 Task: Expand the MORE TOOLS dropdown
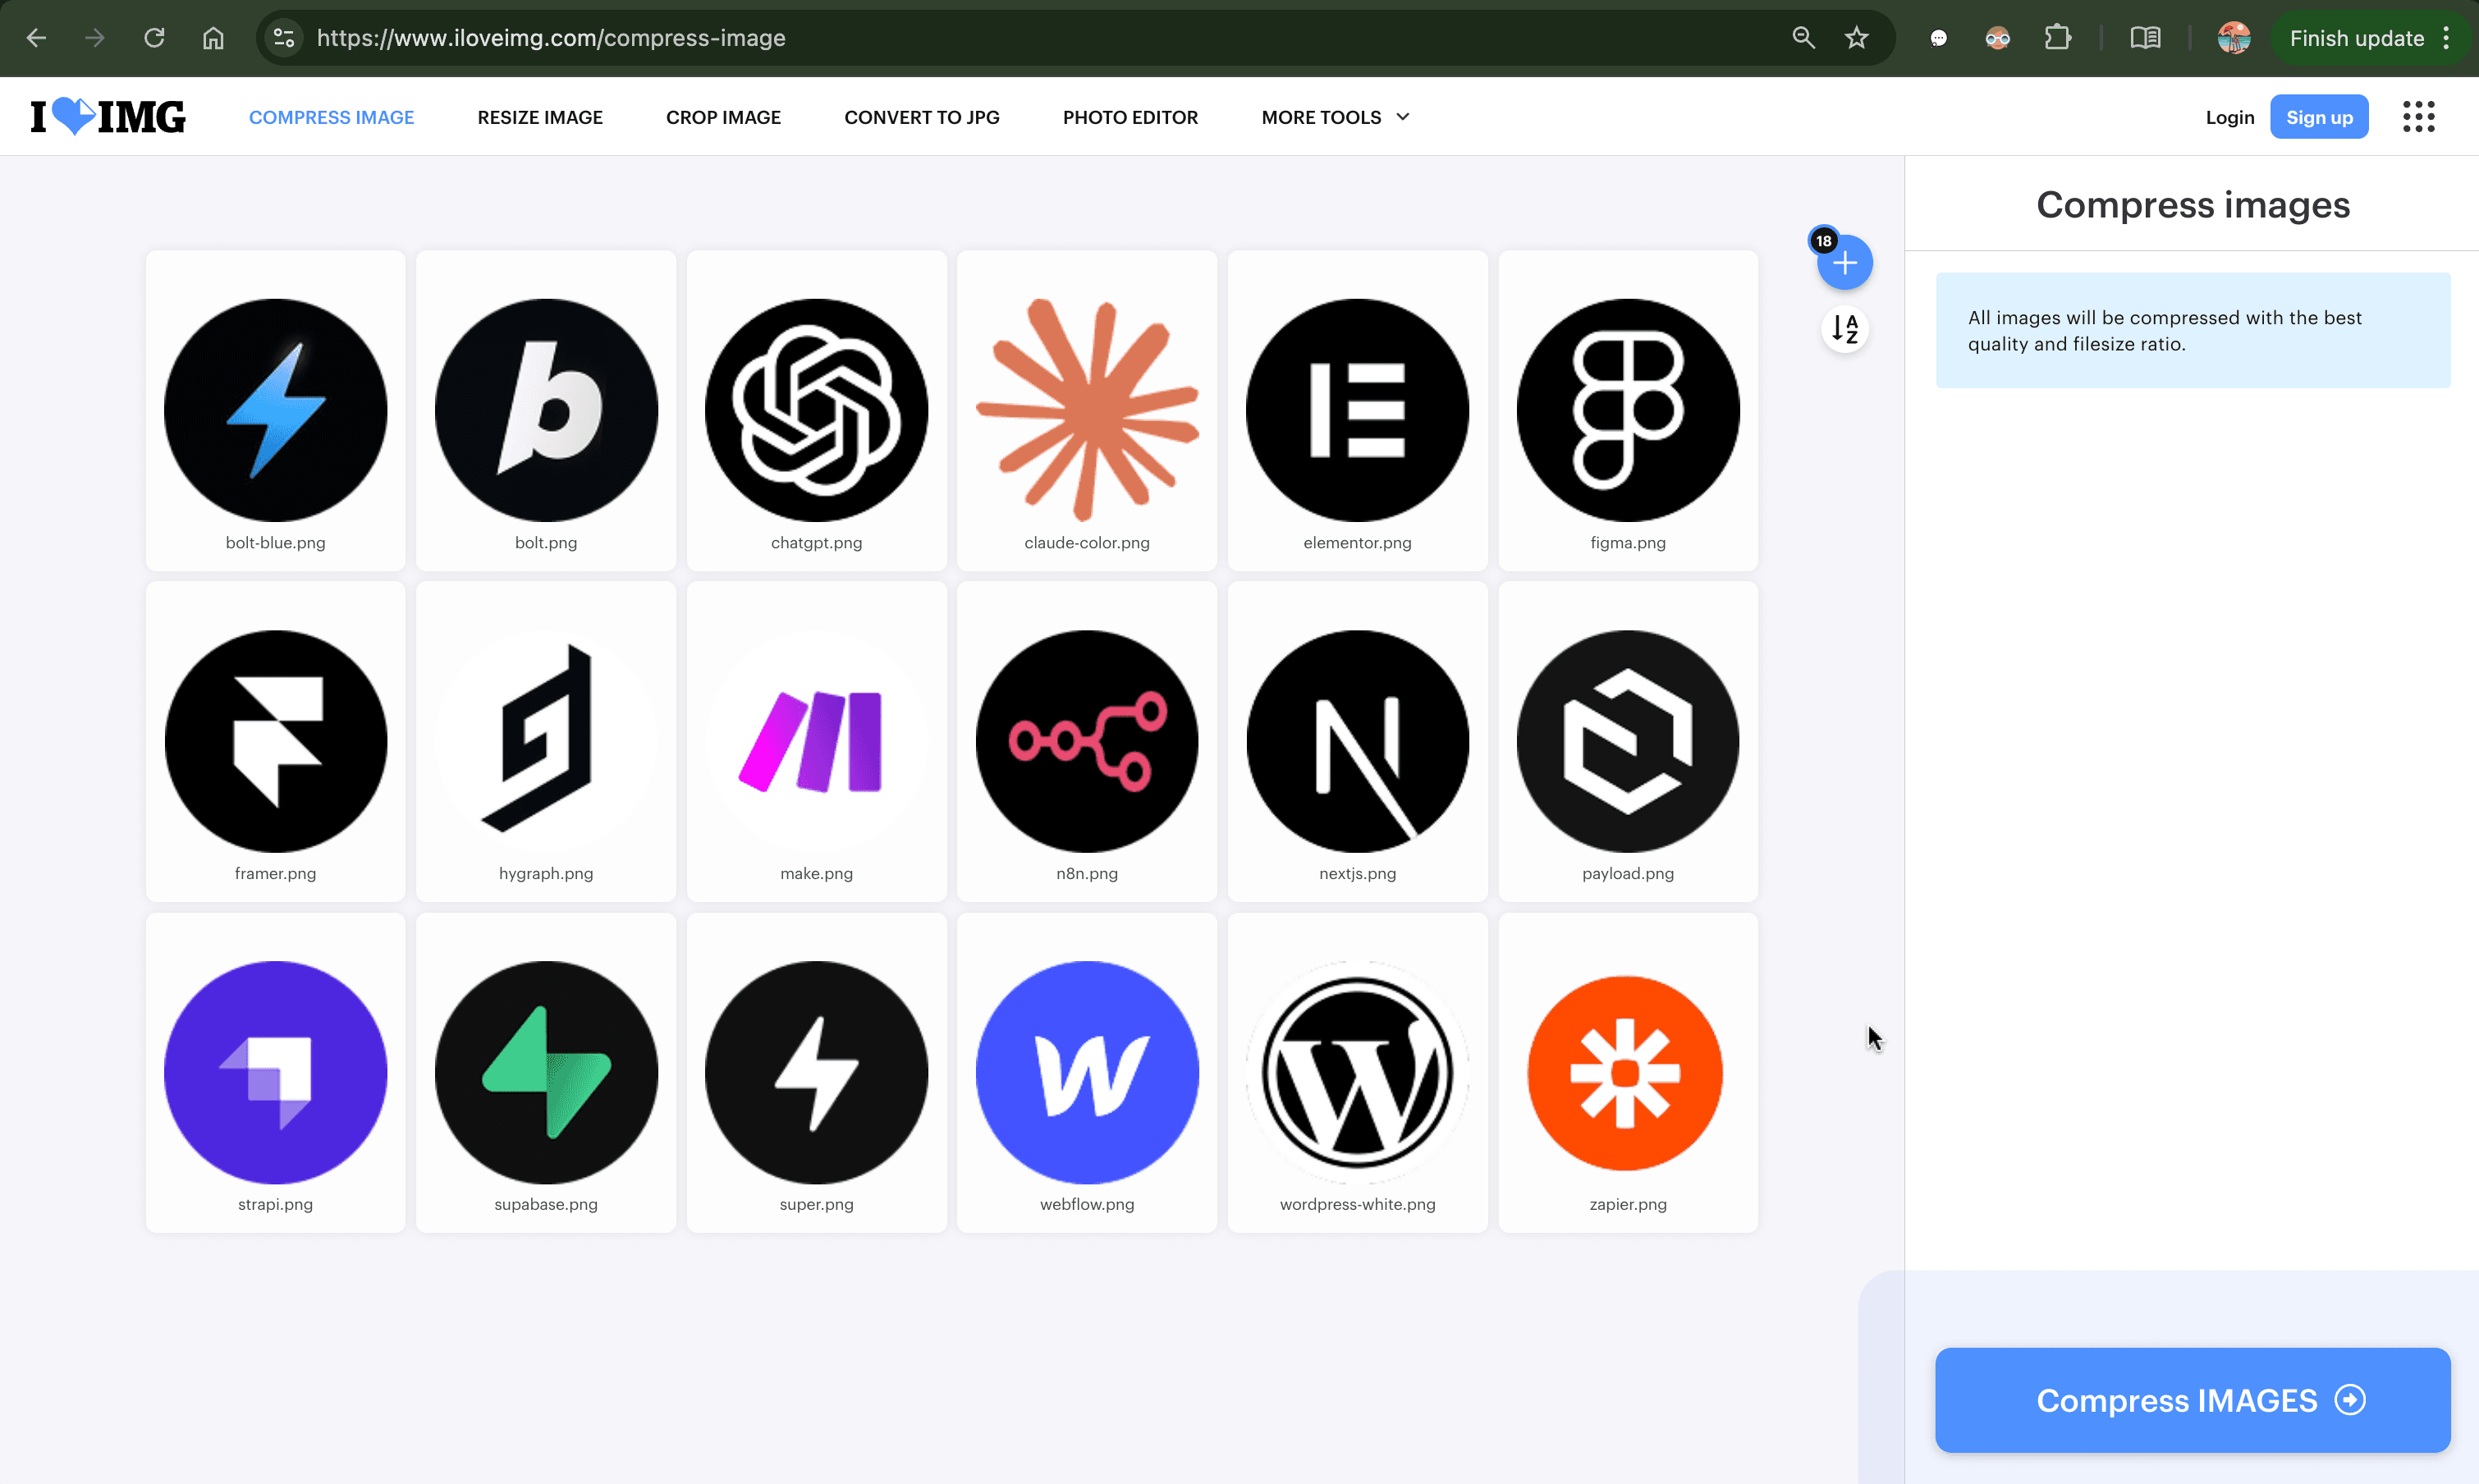1335,117
